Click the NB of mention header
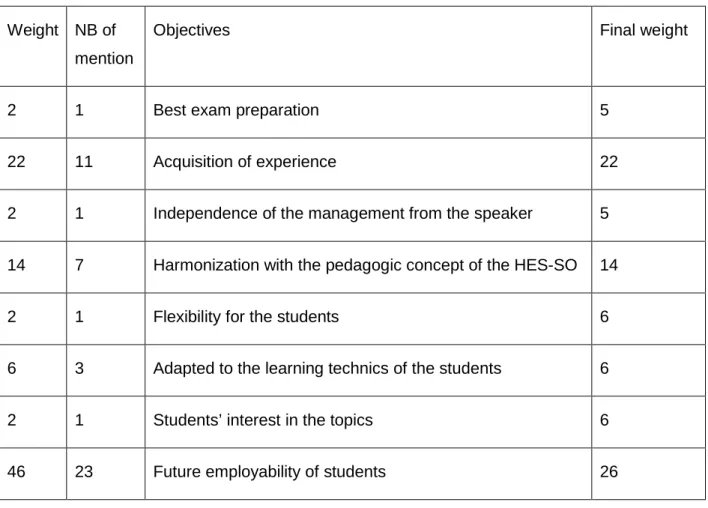The image size is (708, 508). tap(104, 44)
